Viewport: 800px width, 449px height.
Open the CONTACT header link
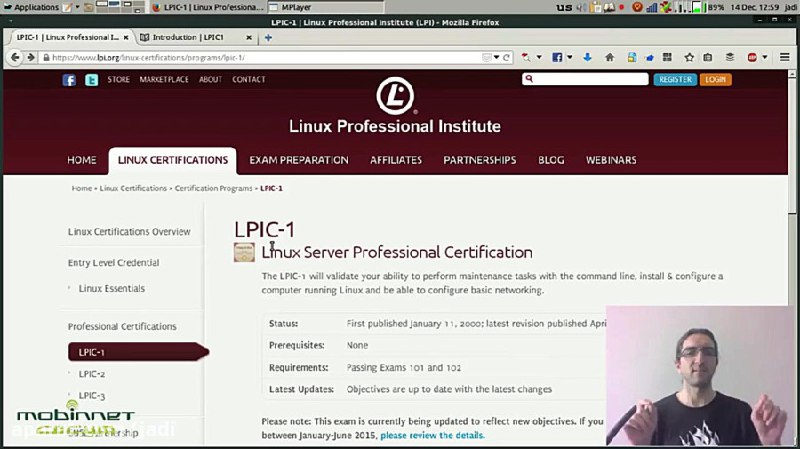tap(248, 80)
